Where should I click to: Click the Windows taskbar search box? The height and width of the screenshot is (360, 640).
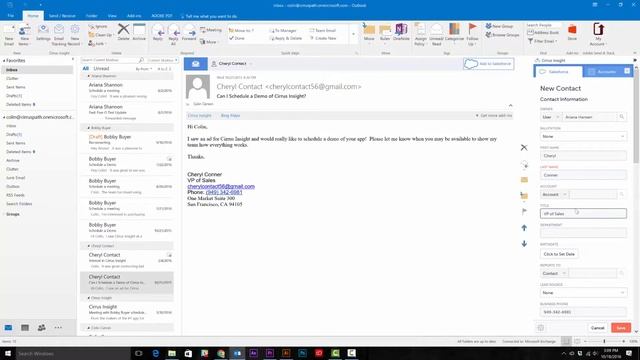(73, 353)
